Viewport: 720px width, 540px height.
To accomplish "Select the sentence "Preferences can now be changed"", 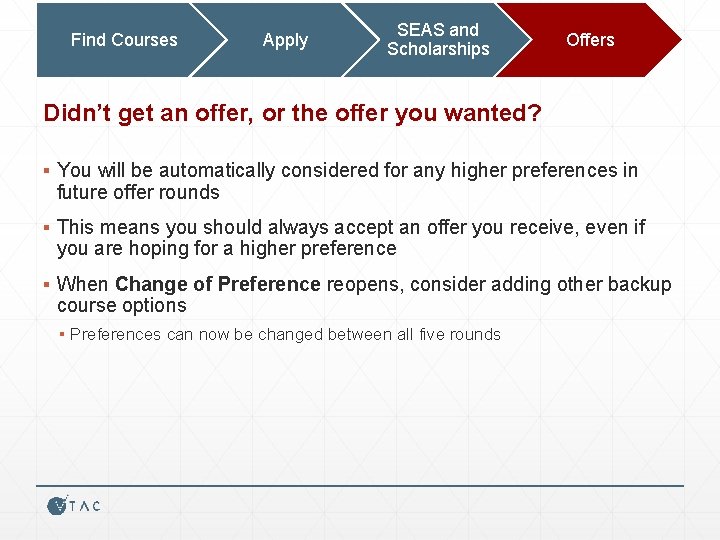I will (x=285, y=335).
